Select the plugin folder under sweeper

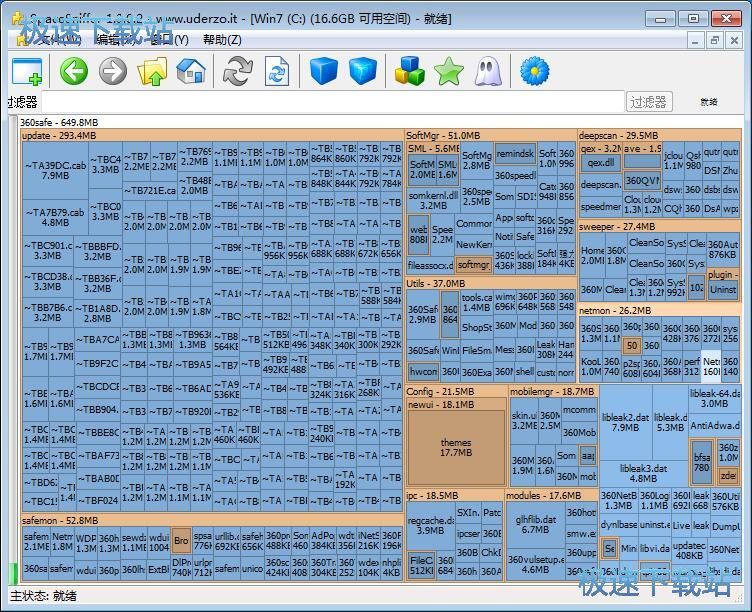[723, 274]
